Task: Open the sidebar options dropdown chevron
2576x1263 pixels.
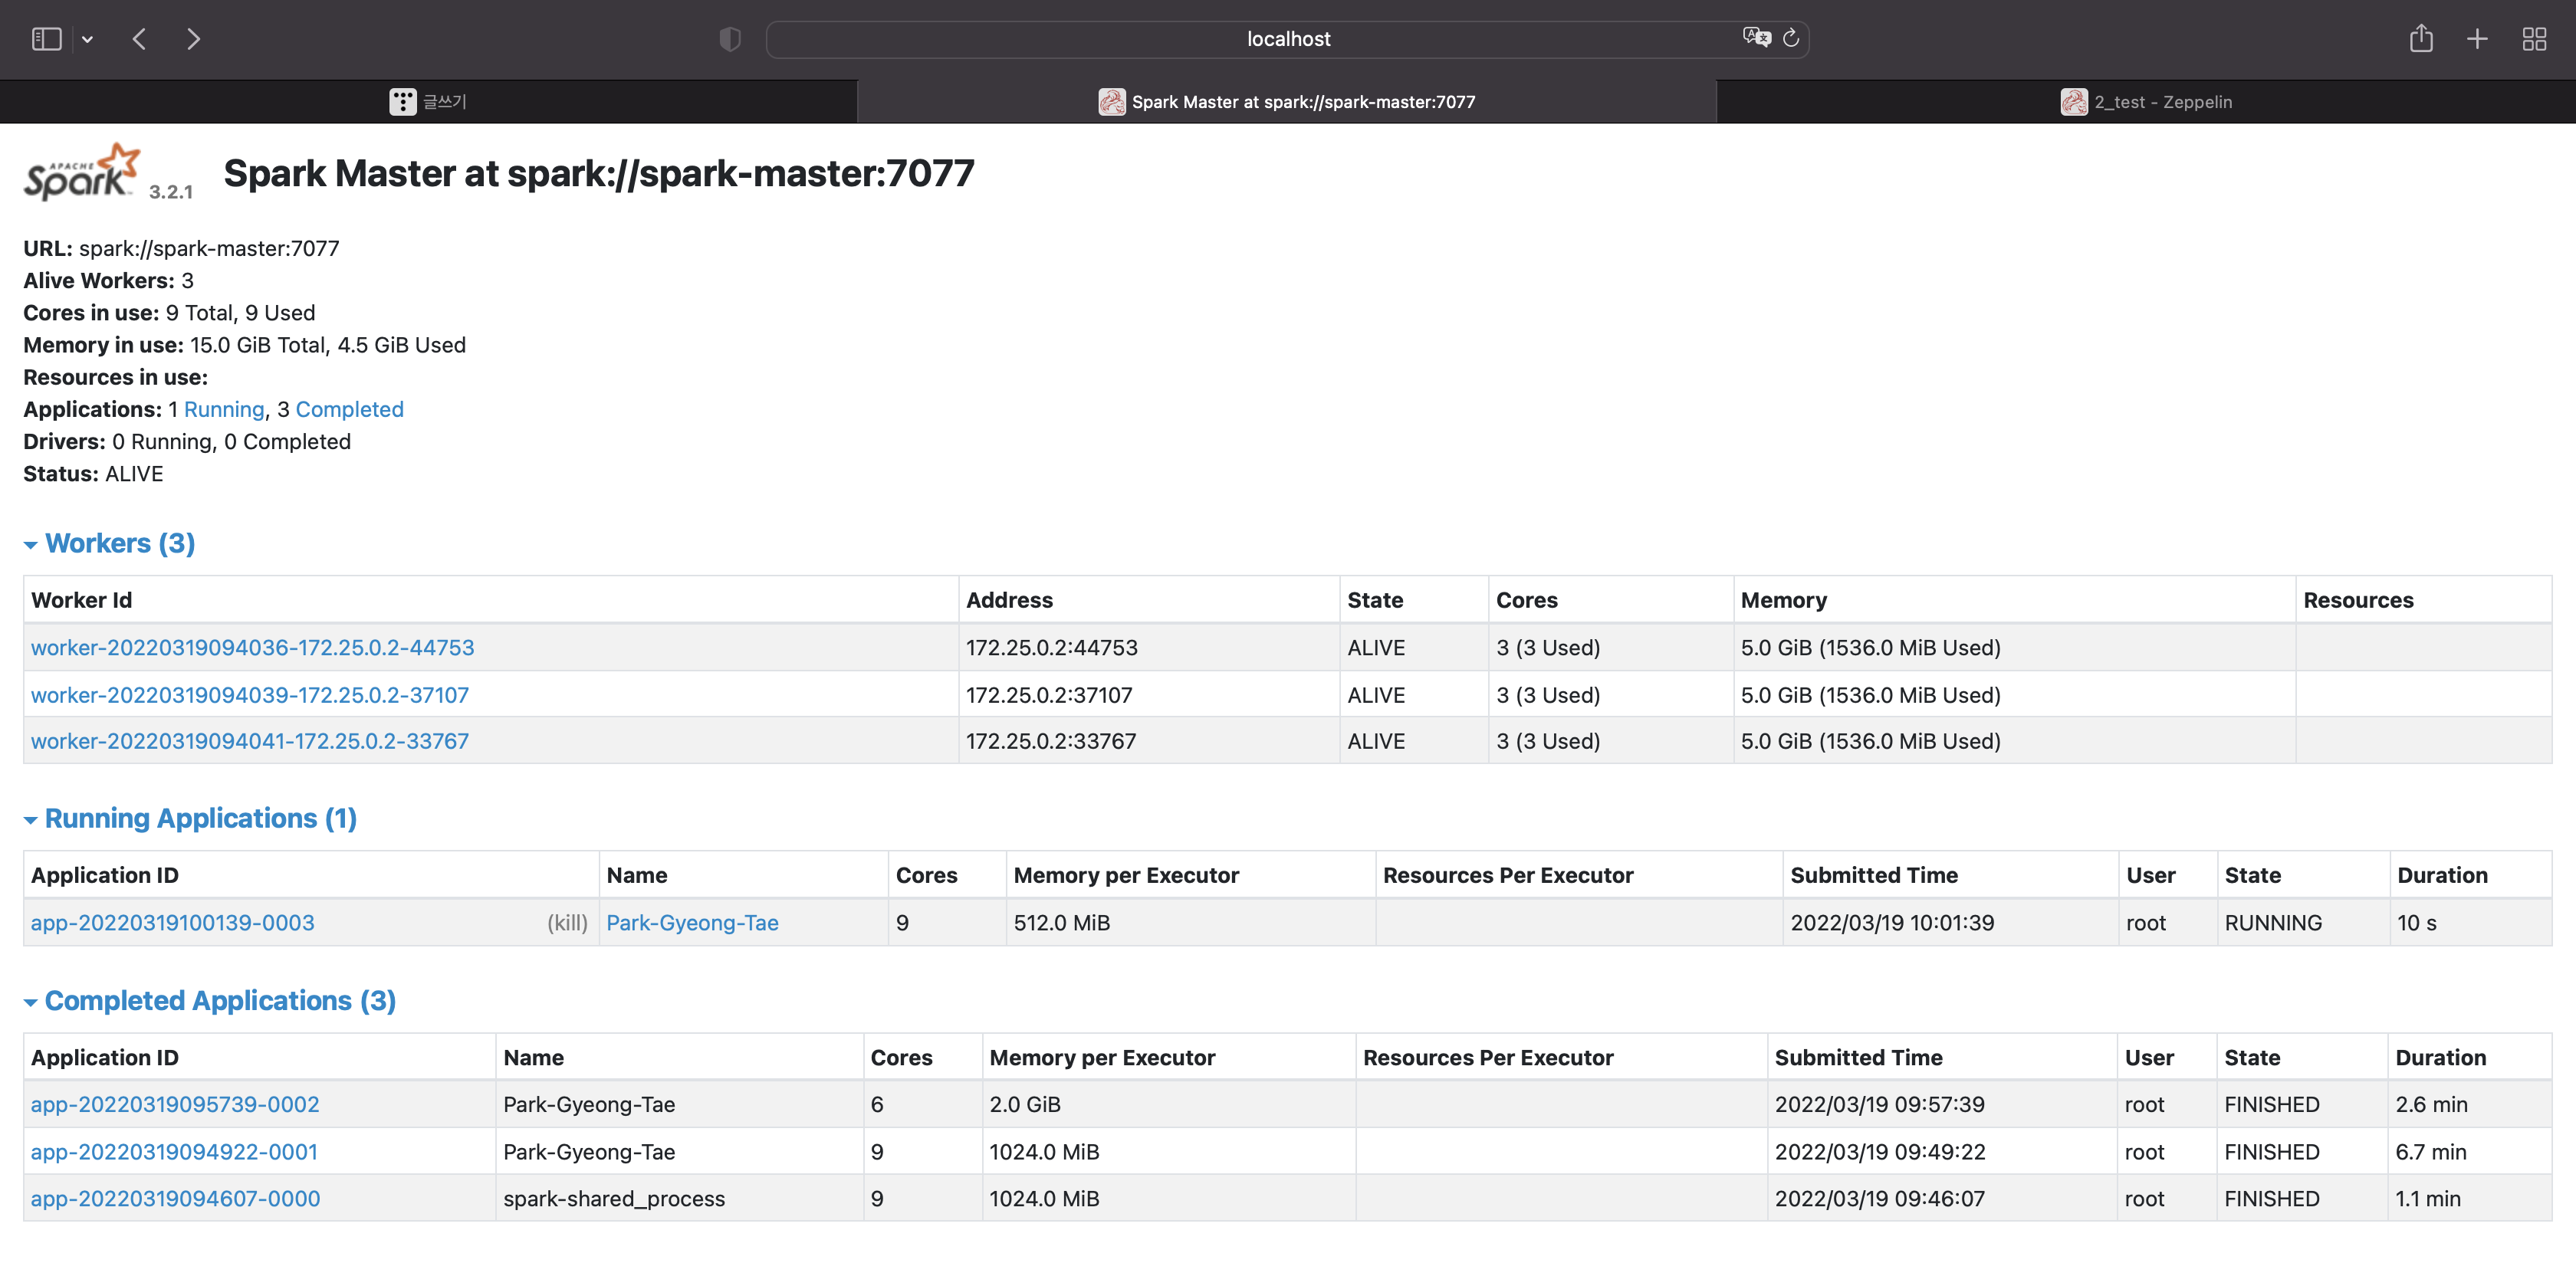Action: point(88,40)
